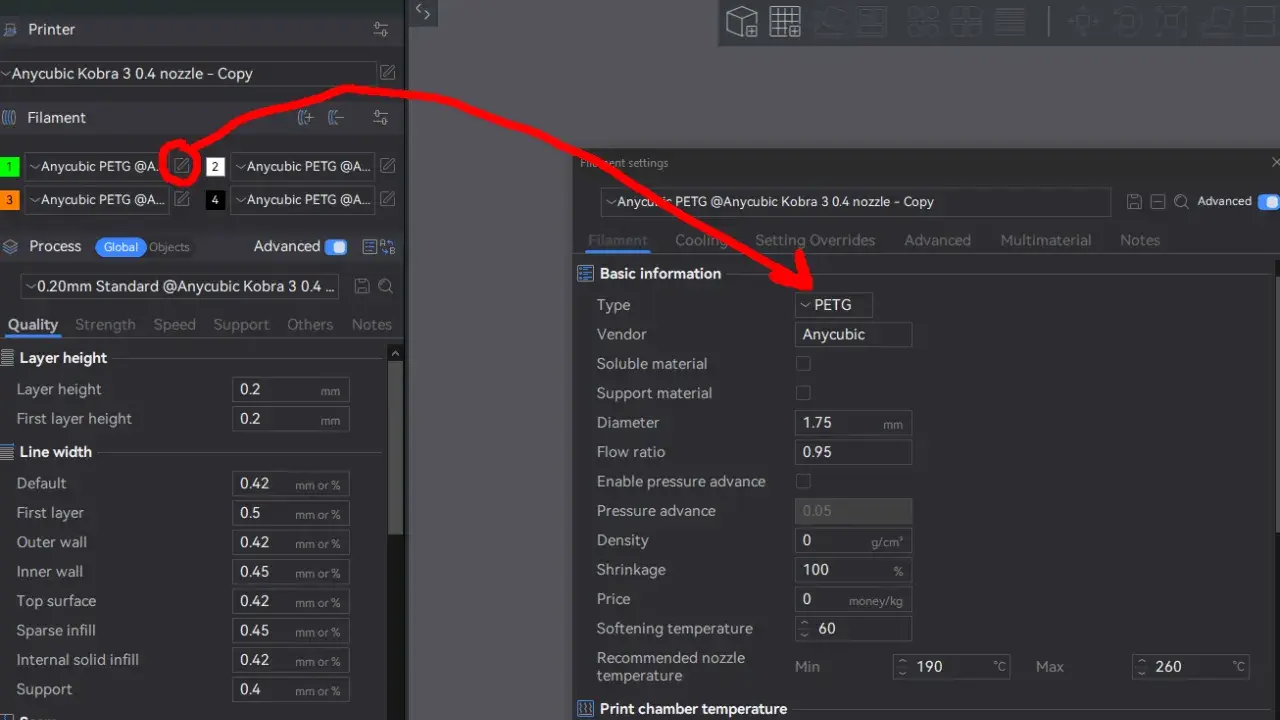Open filament 3 preset dropdown

pos(97,200)
